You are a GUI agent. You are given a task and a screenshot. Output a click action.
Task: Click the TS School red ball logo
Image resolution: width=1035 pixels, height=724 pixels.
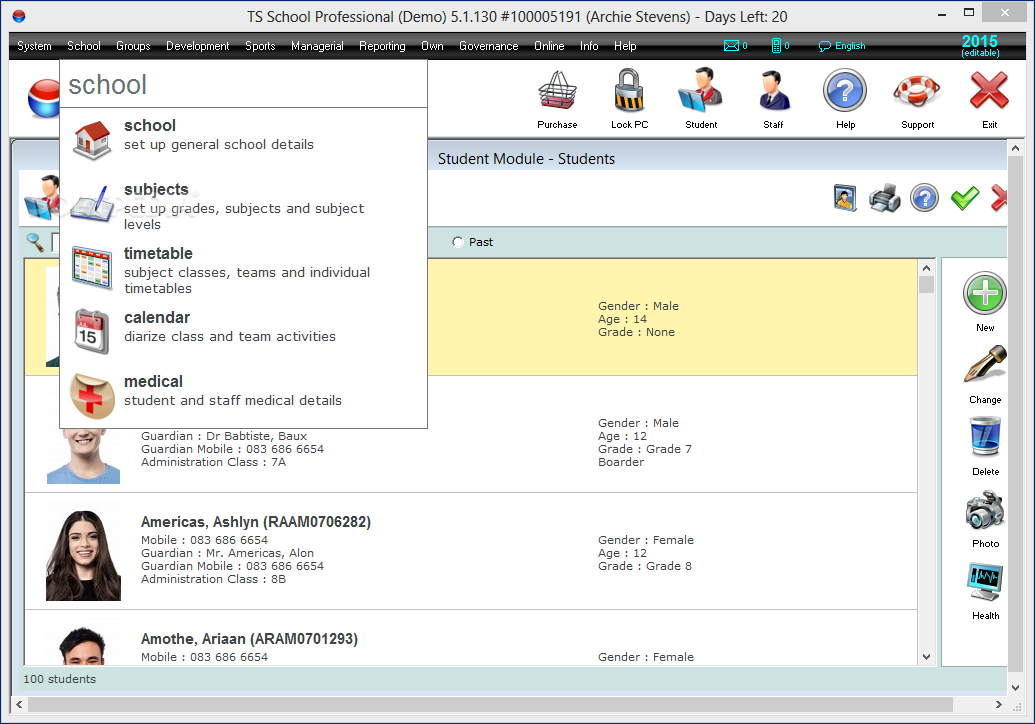tap(44, 98)
